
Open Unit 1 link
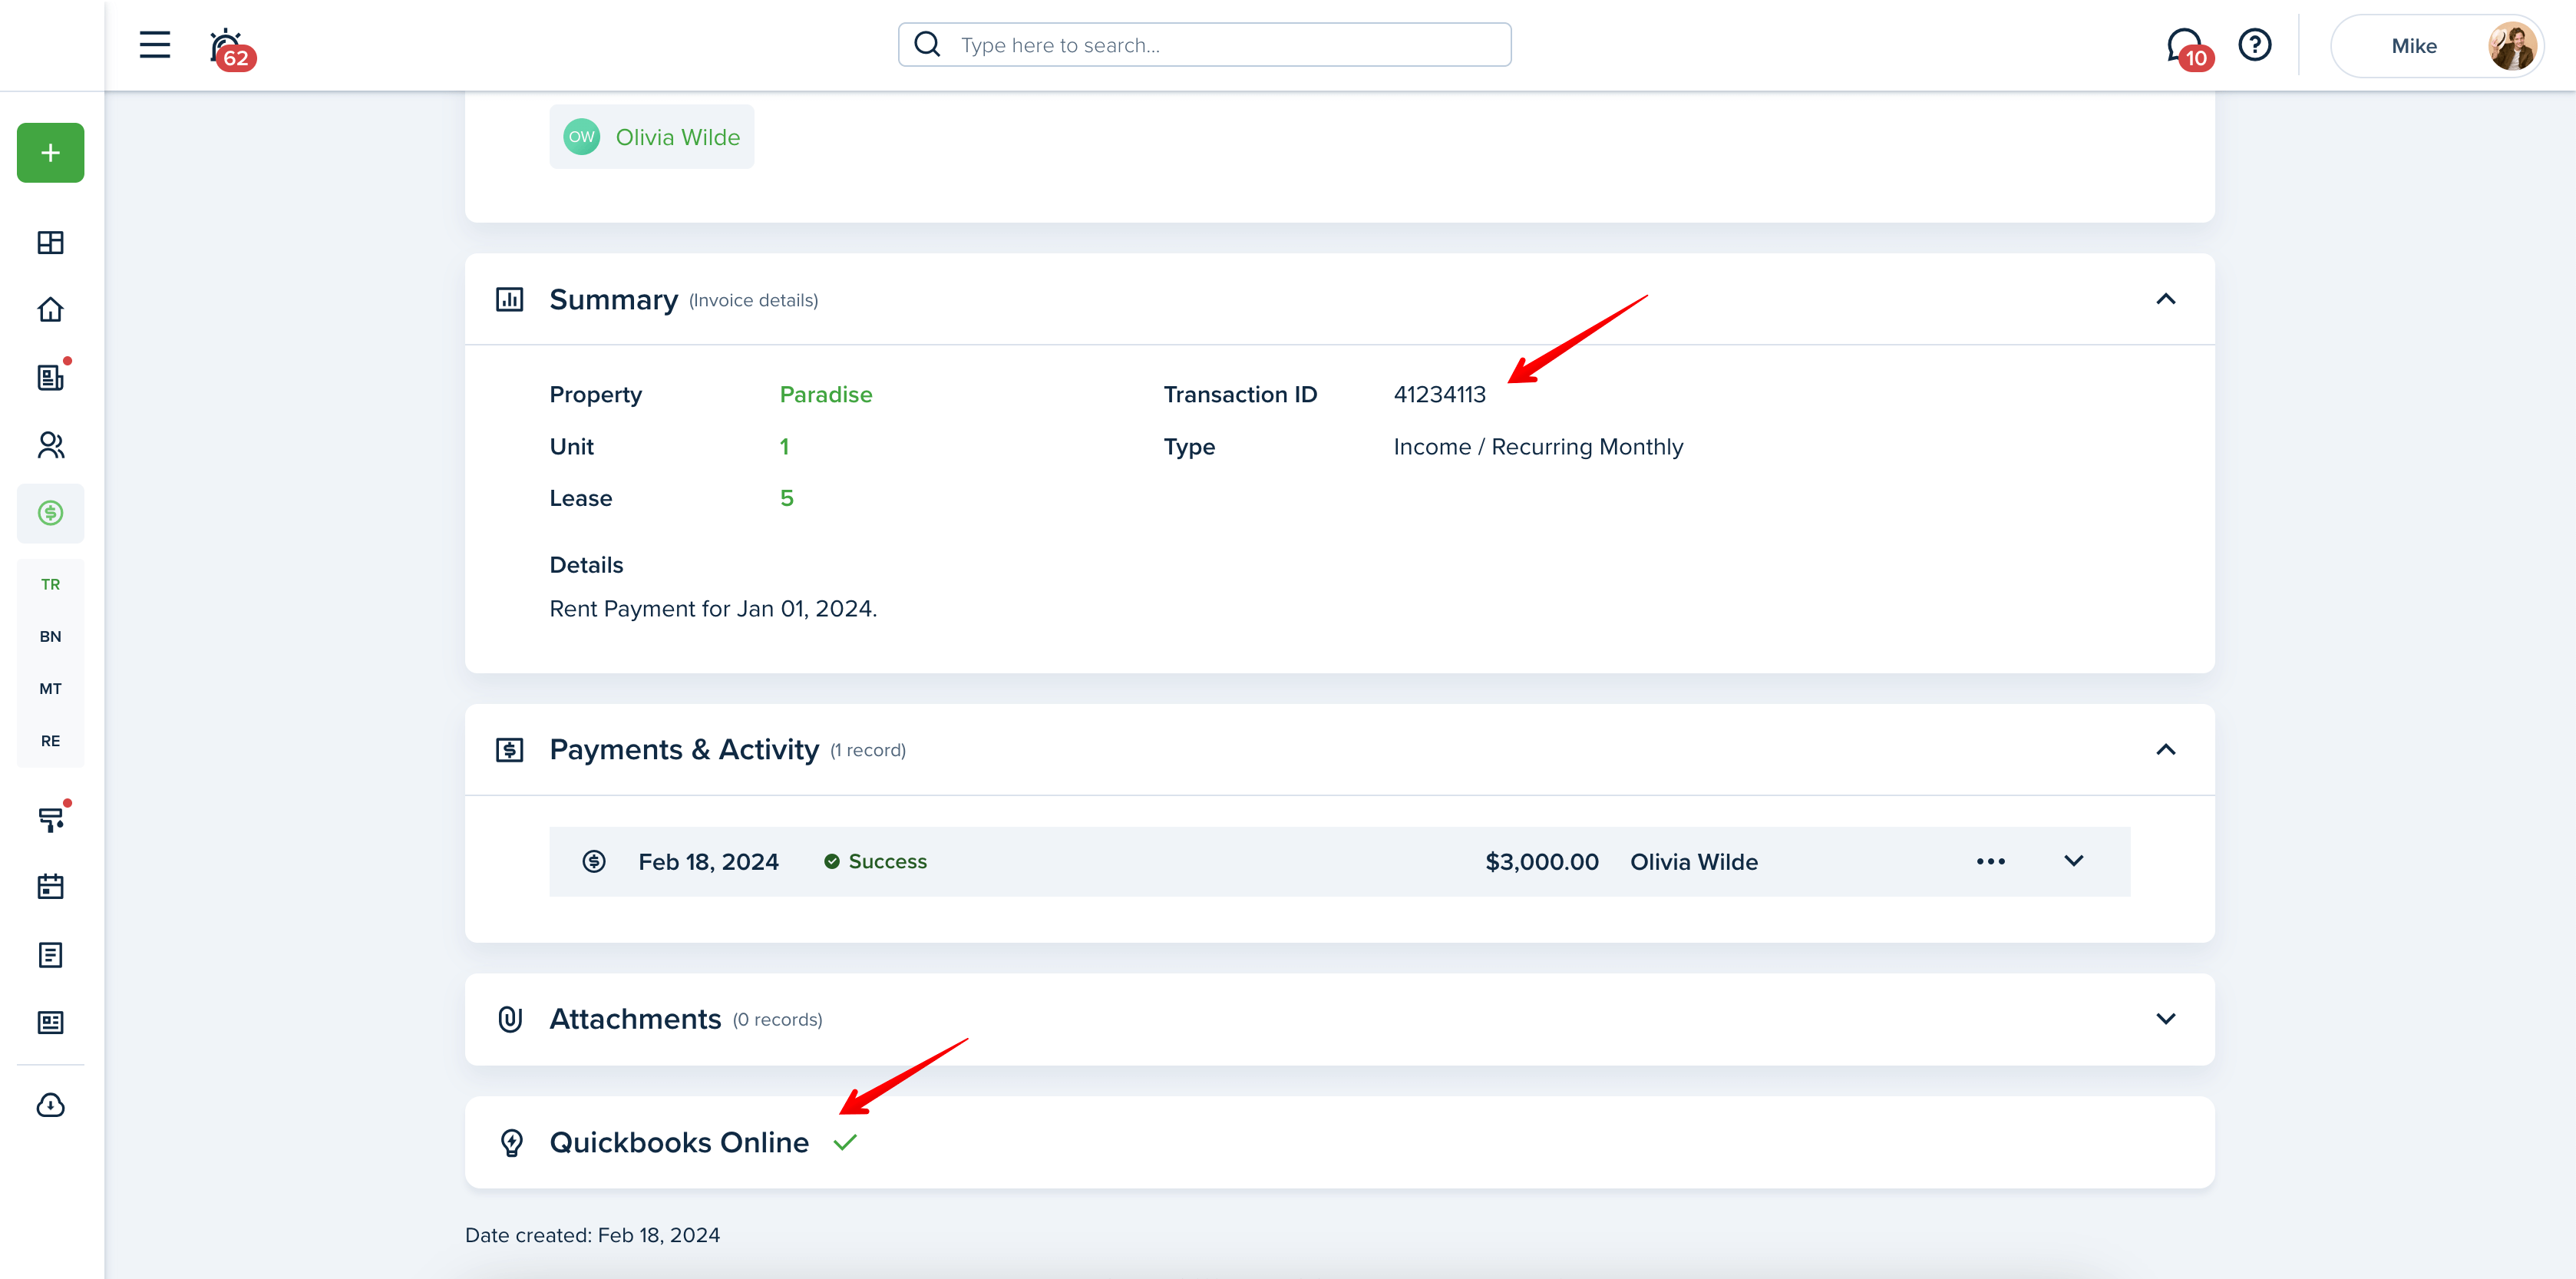785,447
